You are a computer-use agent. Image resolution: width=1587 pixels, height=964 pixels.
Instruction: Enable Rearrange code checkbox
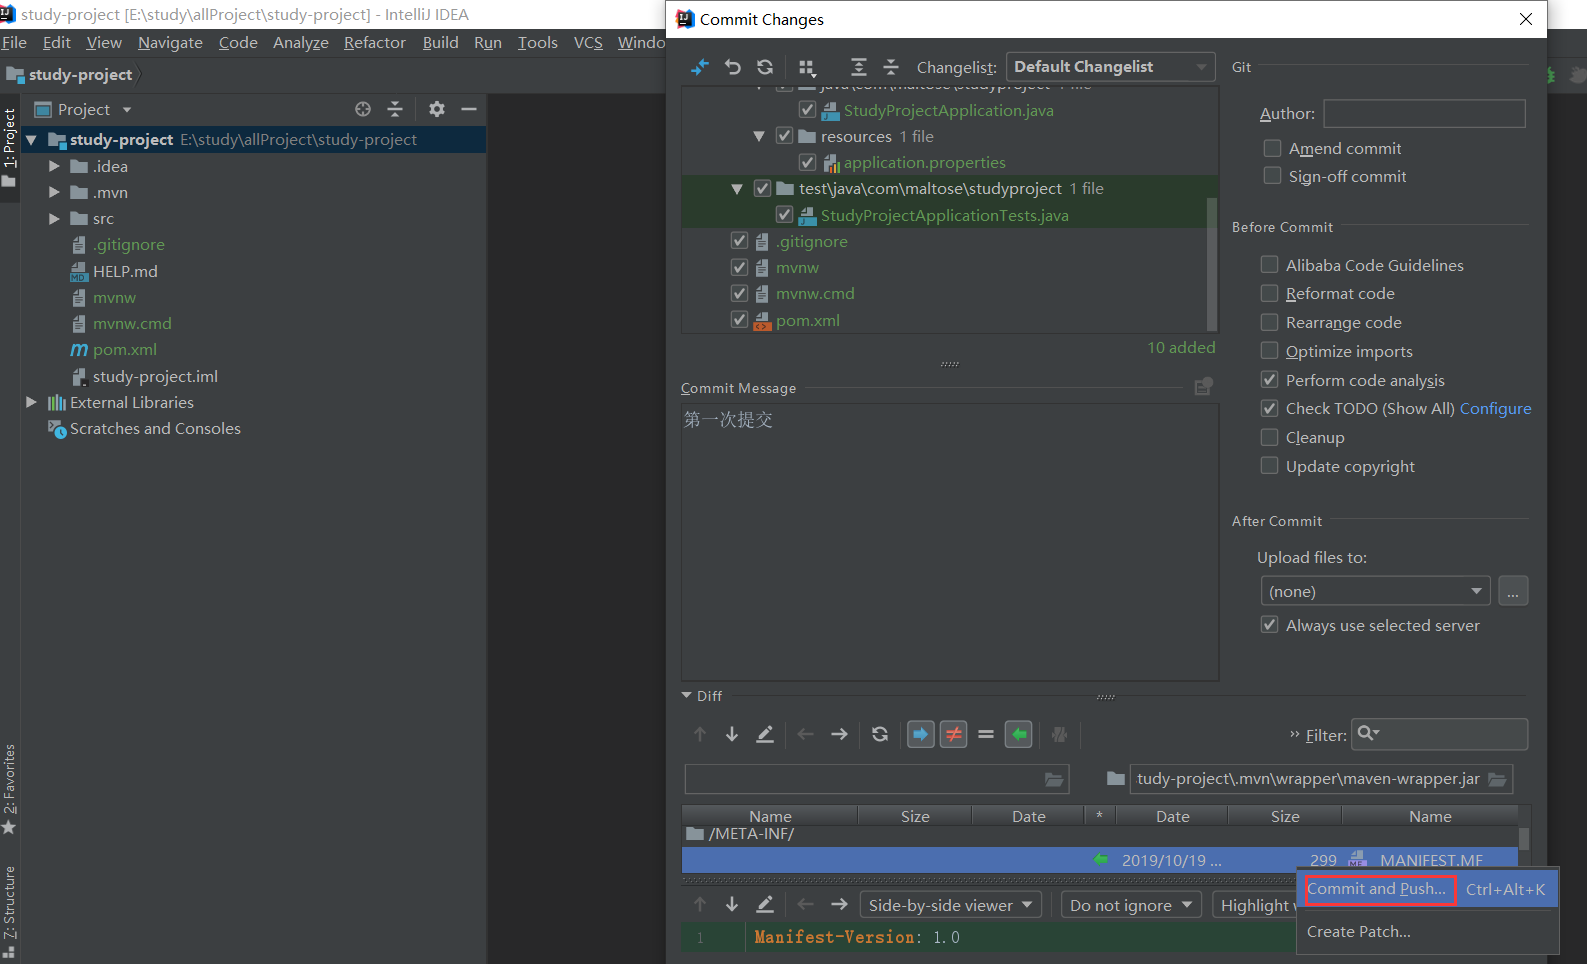point(1269,322)
